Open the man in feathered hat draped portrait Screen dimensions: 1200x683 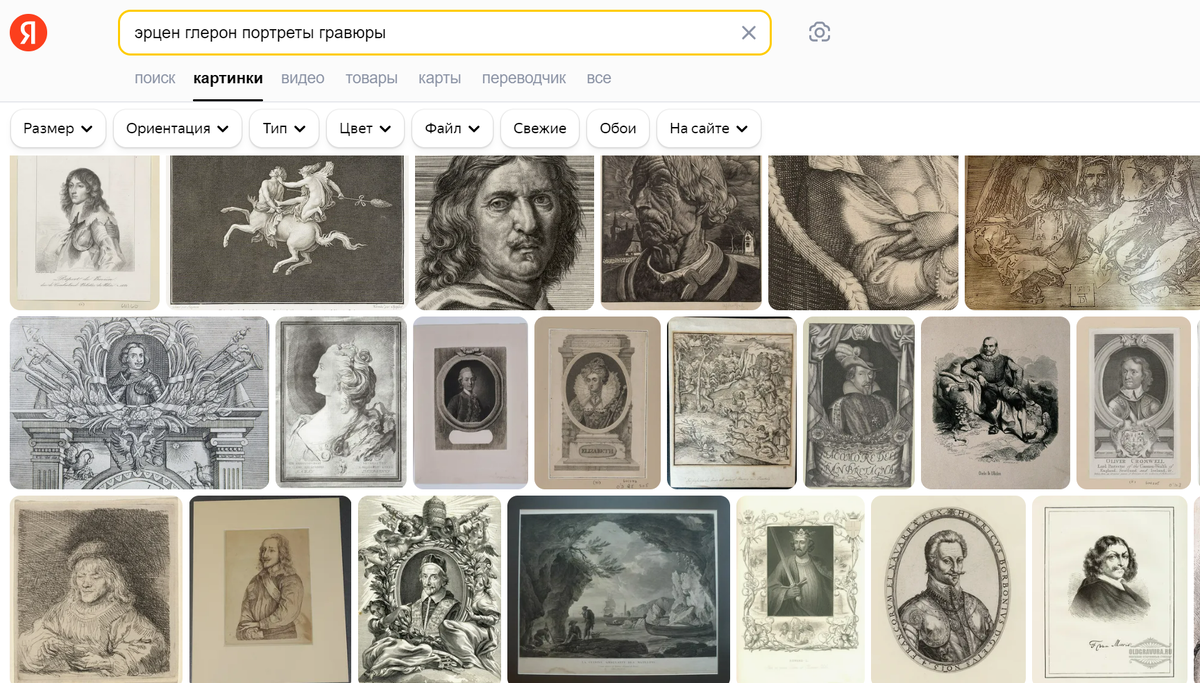pos(859,403)
